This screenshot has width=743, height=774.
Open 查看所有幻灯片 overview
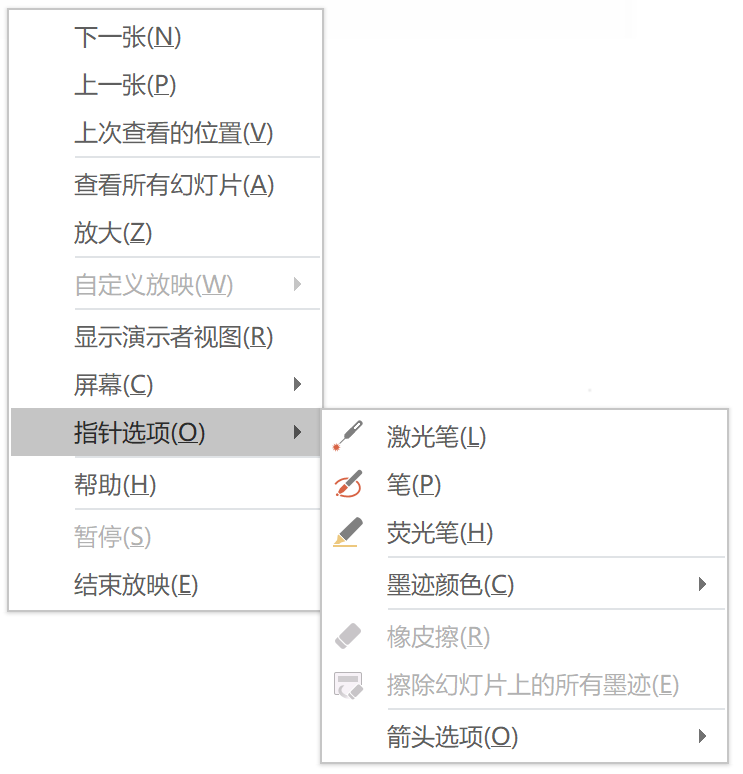(x=174, y=185)
